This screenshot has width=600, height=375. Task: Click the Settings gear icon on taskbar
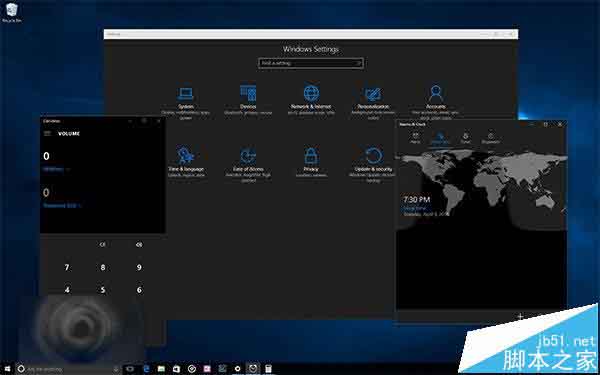[238, 369]
